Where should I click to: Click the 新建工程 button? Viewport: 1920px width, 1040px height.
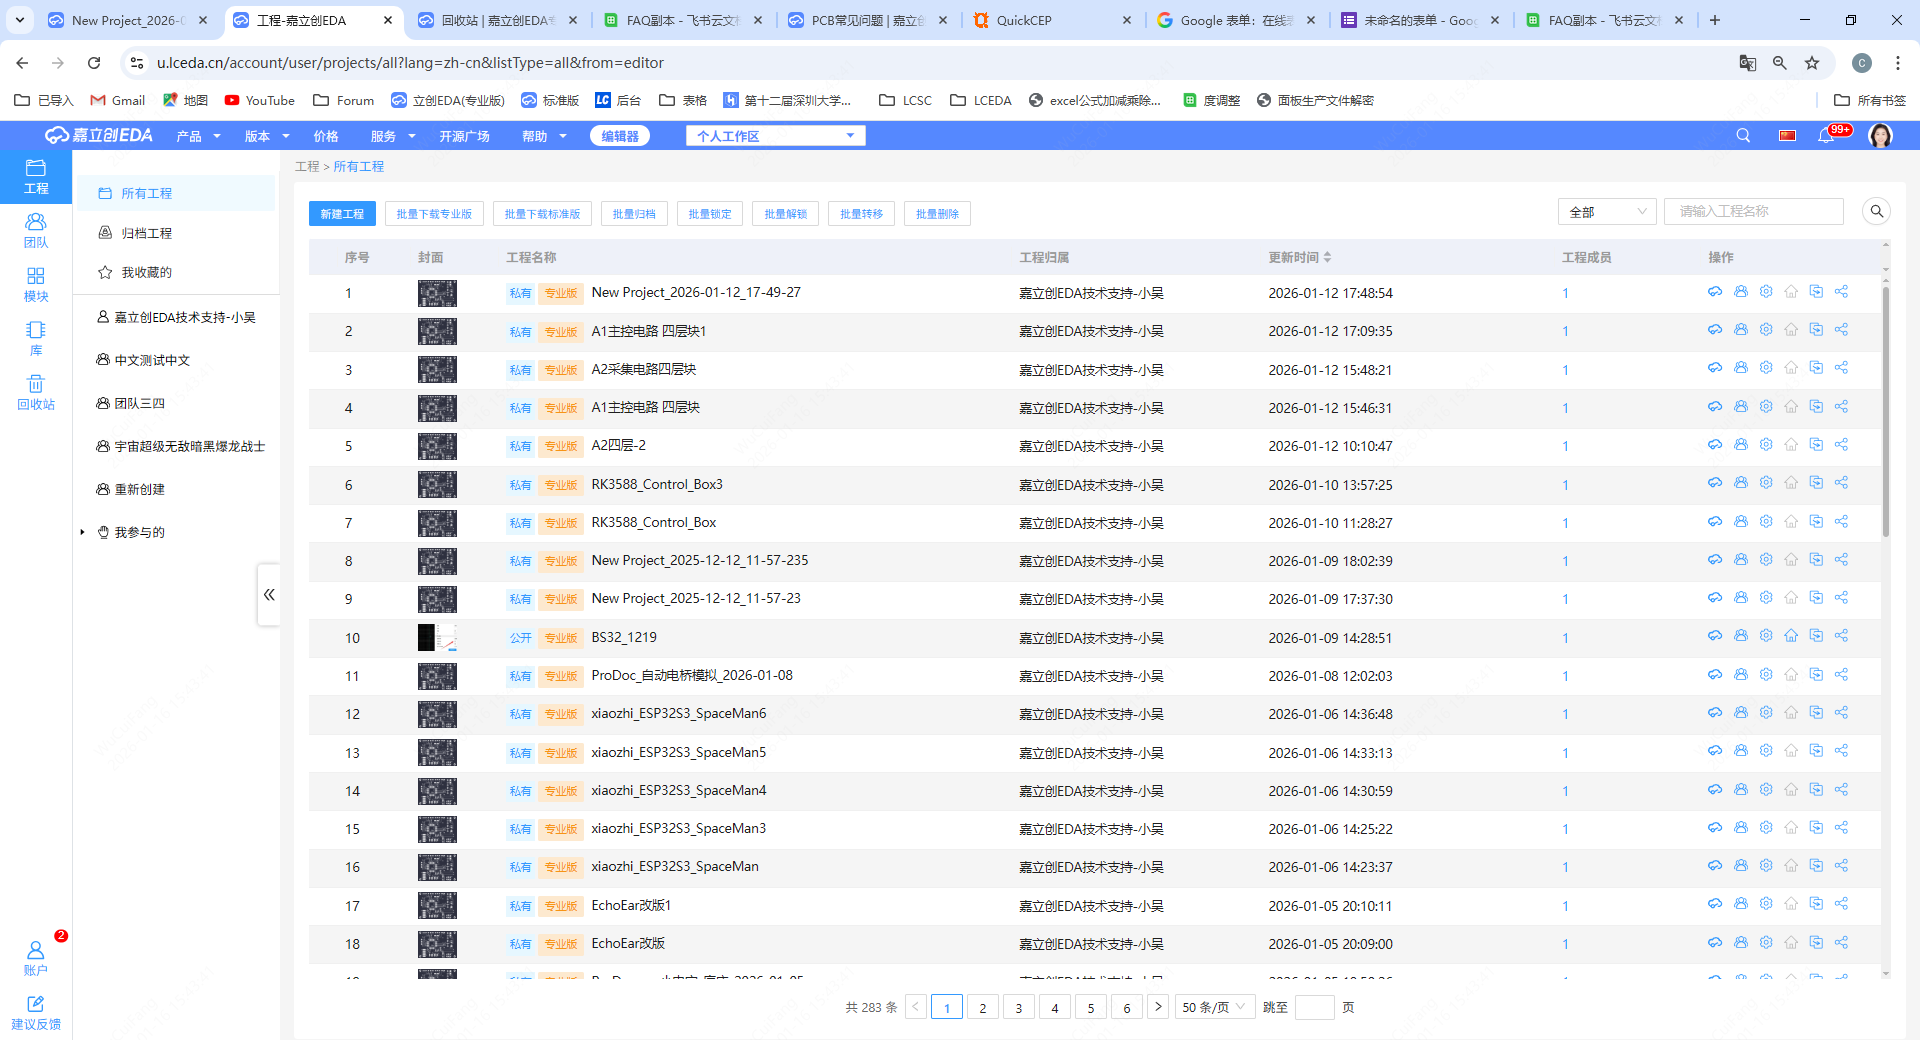[342, 214]
